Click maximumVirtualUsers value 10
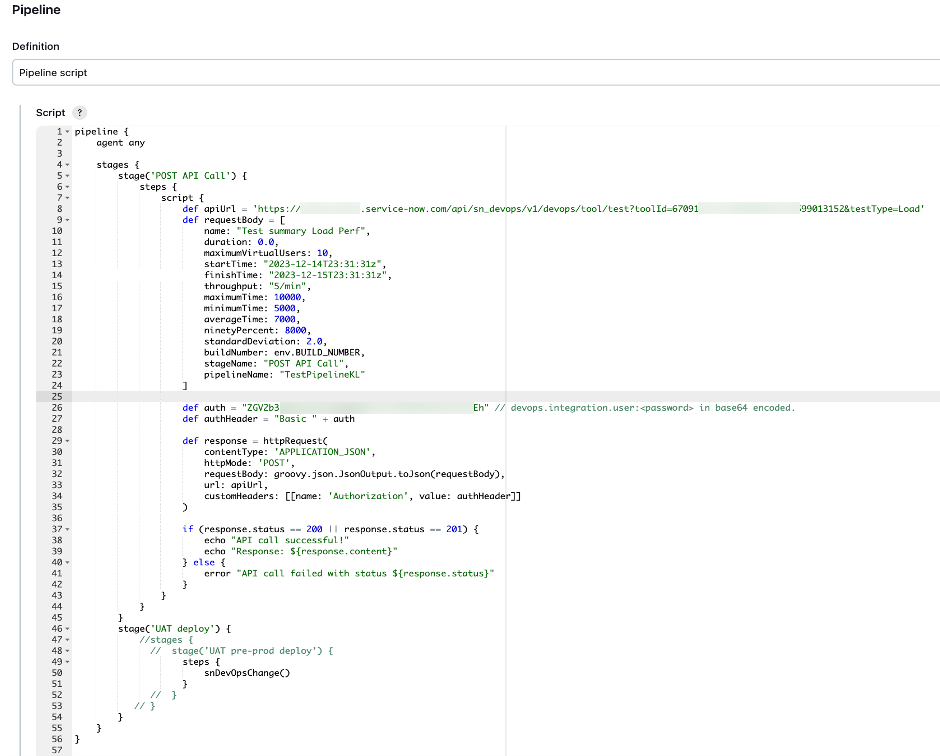 (x=323, y=253)
